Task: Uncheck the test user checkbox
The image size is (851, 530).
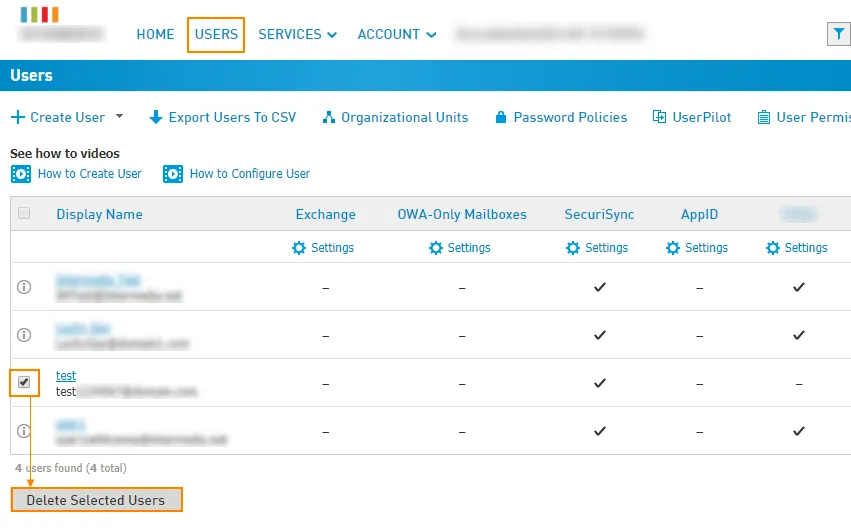Action: click(x=24, y=382)
